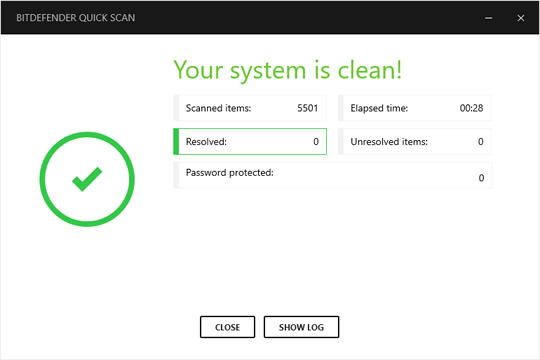Click the Password protected row
This screenshot has width=540, height=360.
click(x=332, y=175)
